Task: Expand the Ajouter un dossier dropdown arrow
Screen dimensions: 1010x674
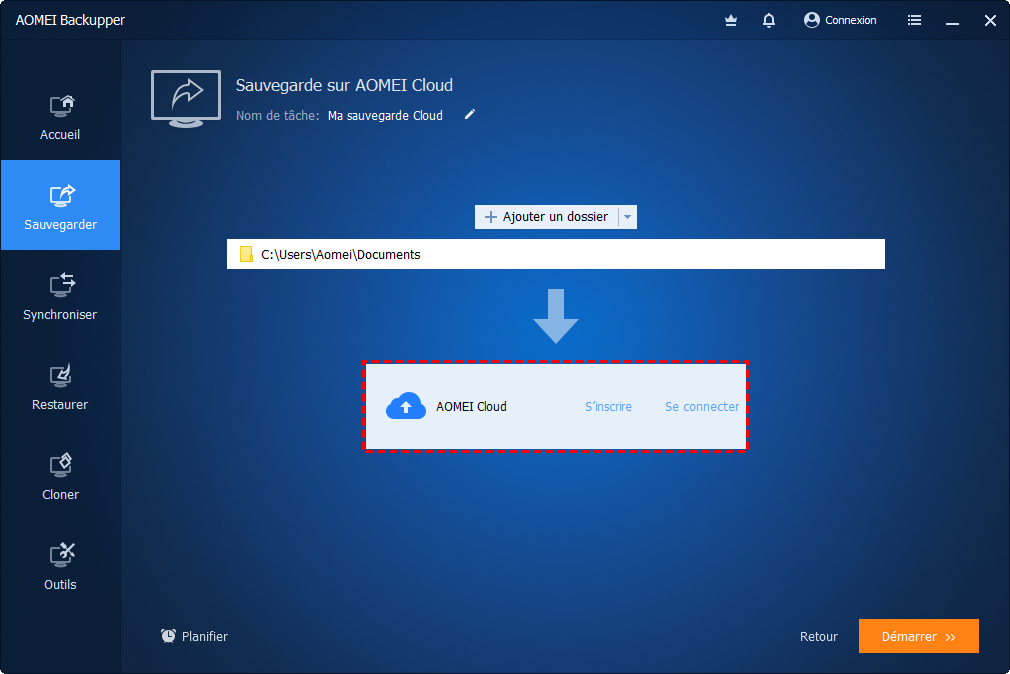Action: pos(627,217)
